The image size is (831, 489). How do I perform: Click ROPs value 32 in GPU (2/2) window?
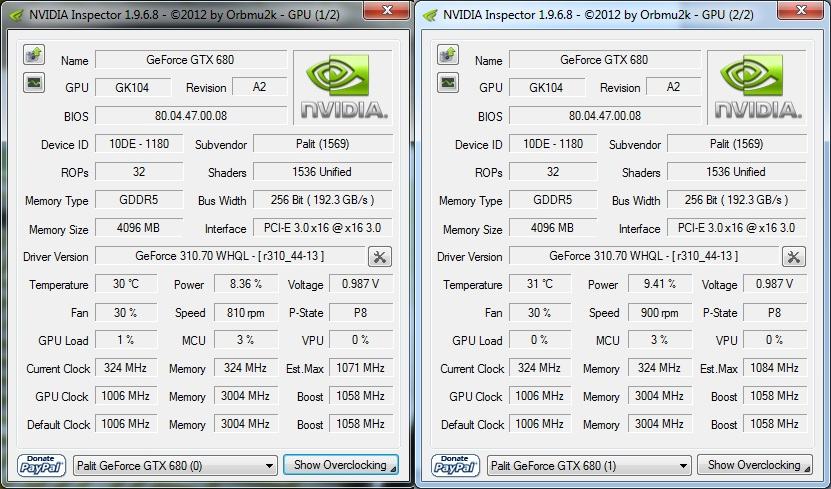click(553, 172)
